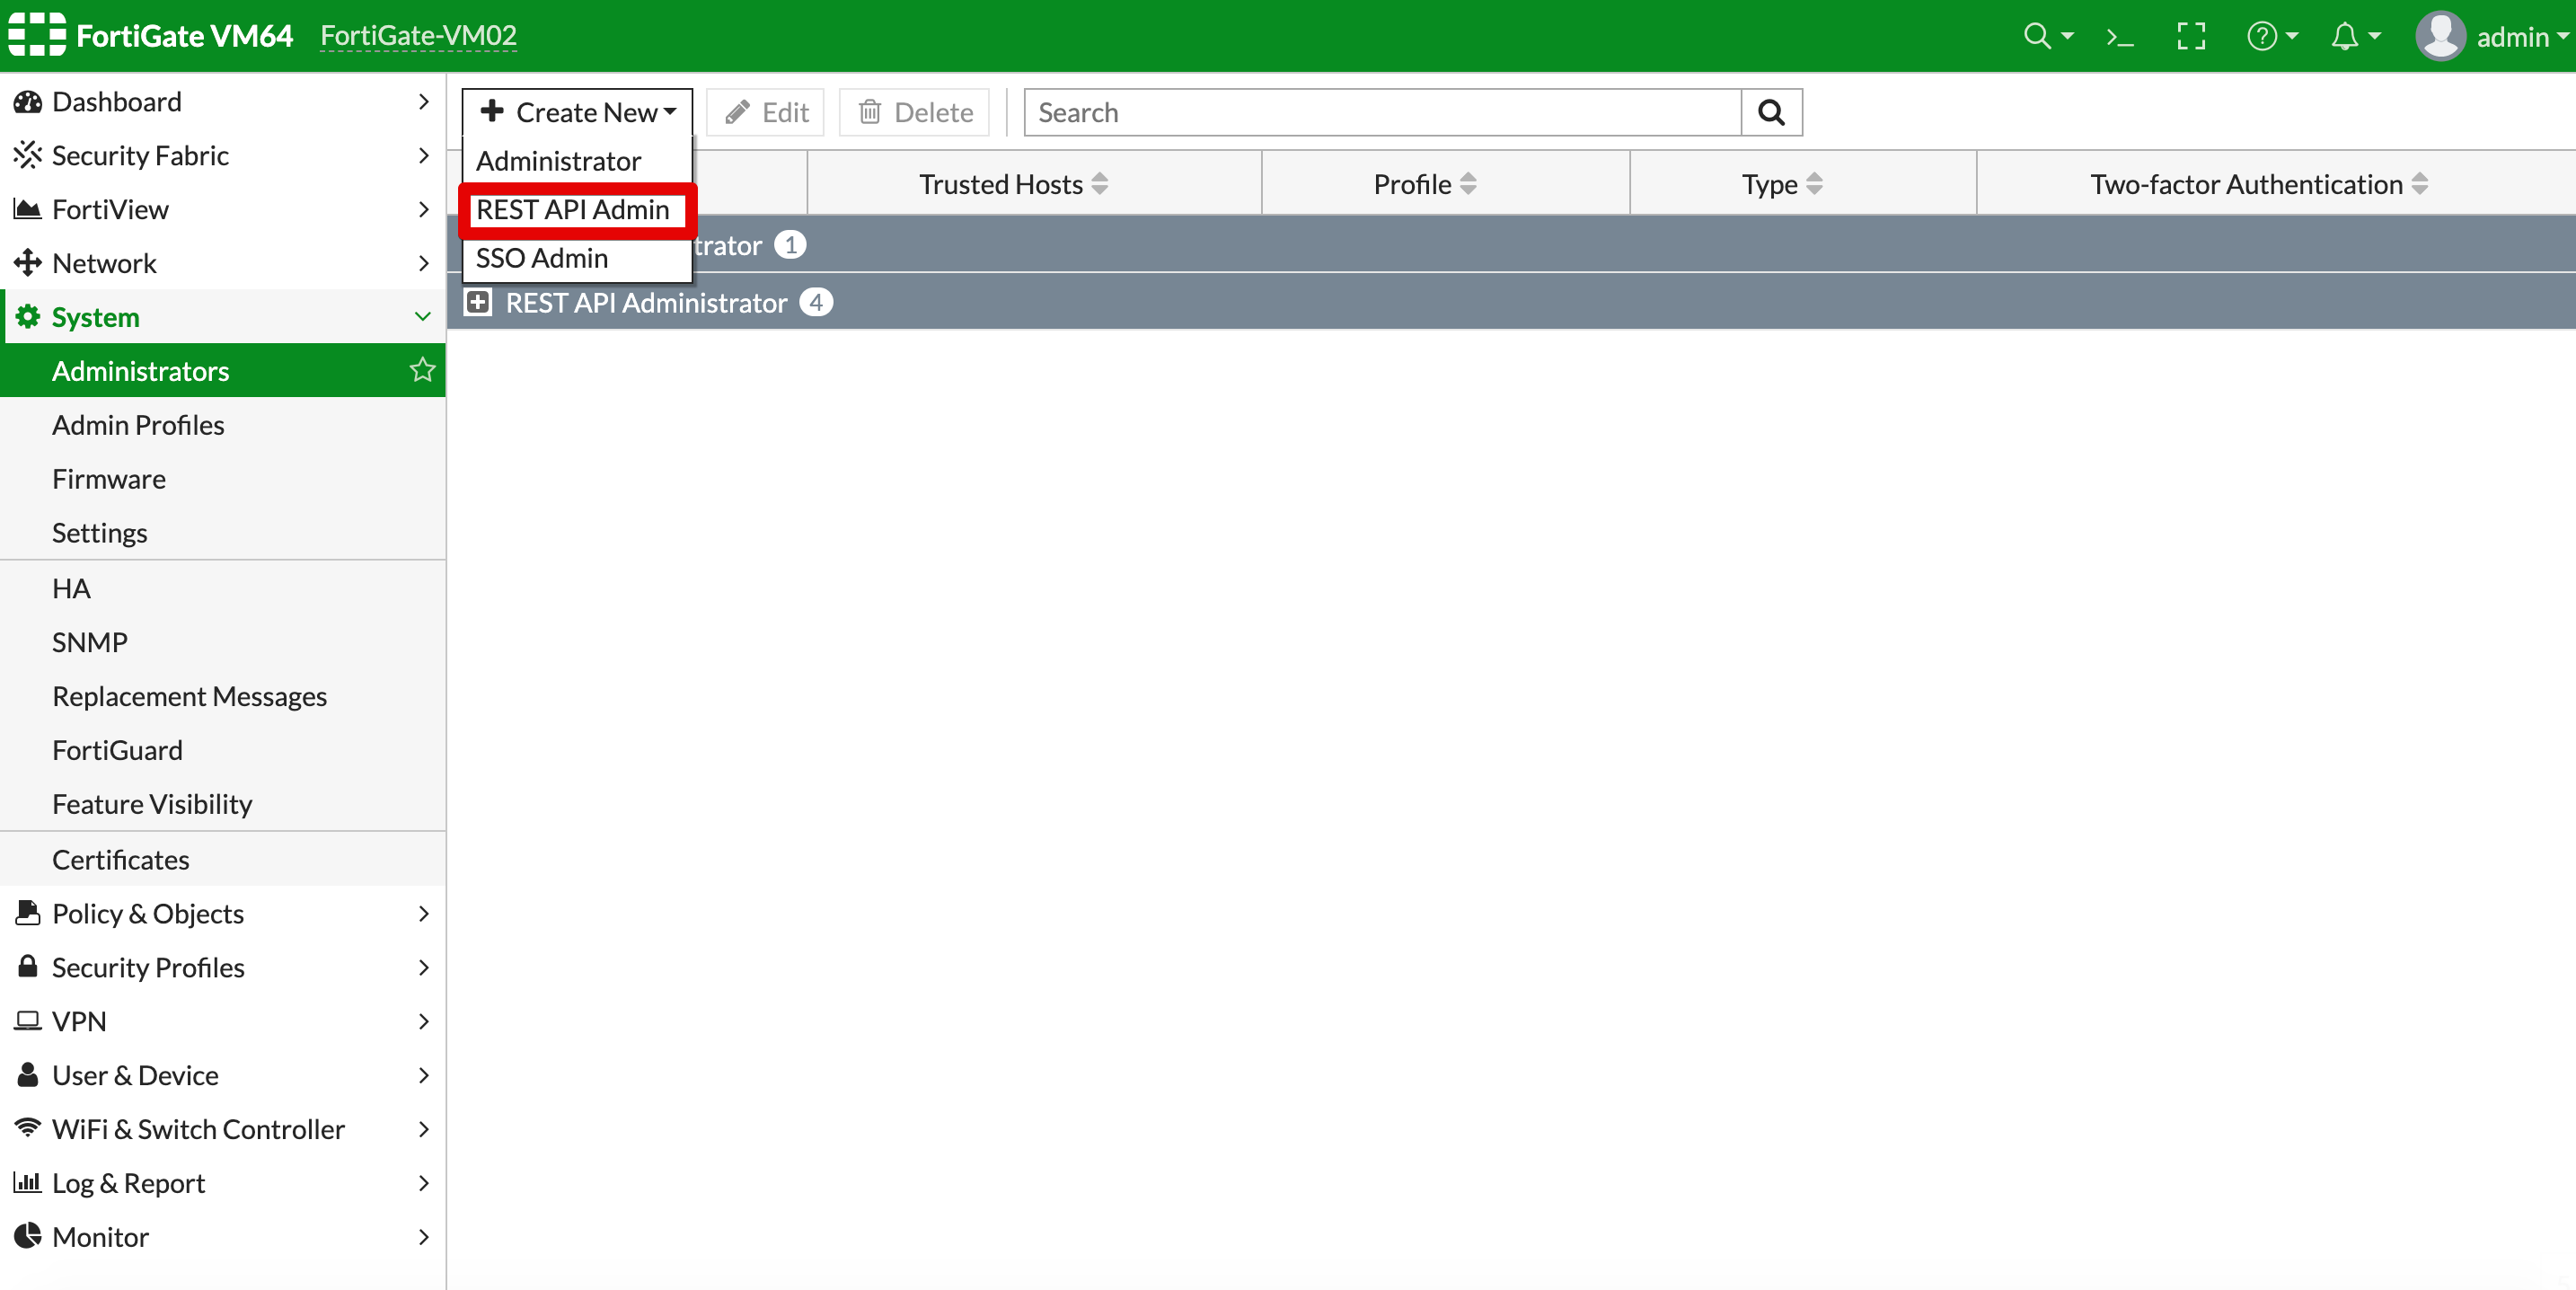2576x1290 pixels.
Task: Click the magnifier search submit icon
Action: pyautogui.click(x=1770, y=112)
